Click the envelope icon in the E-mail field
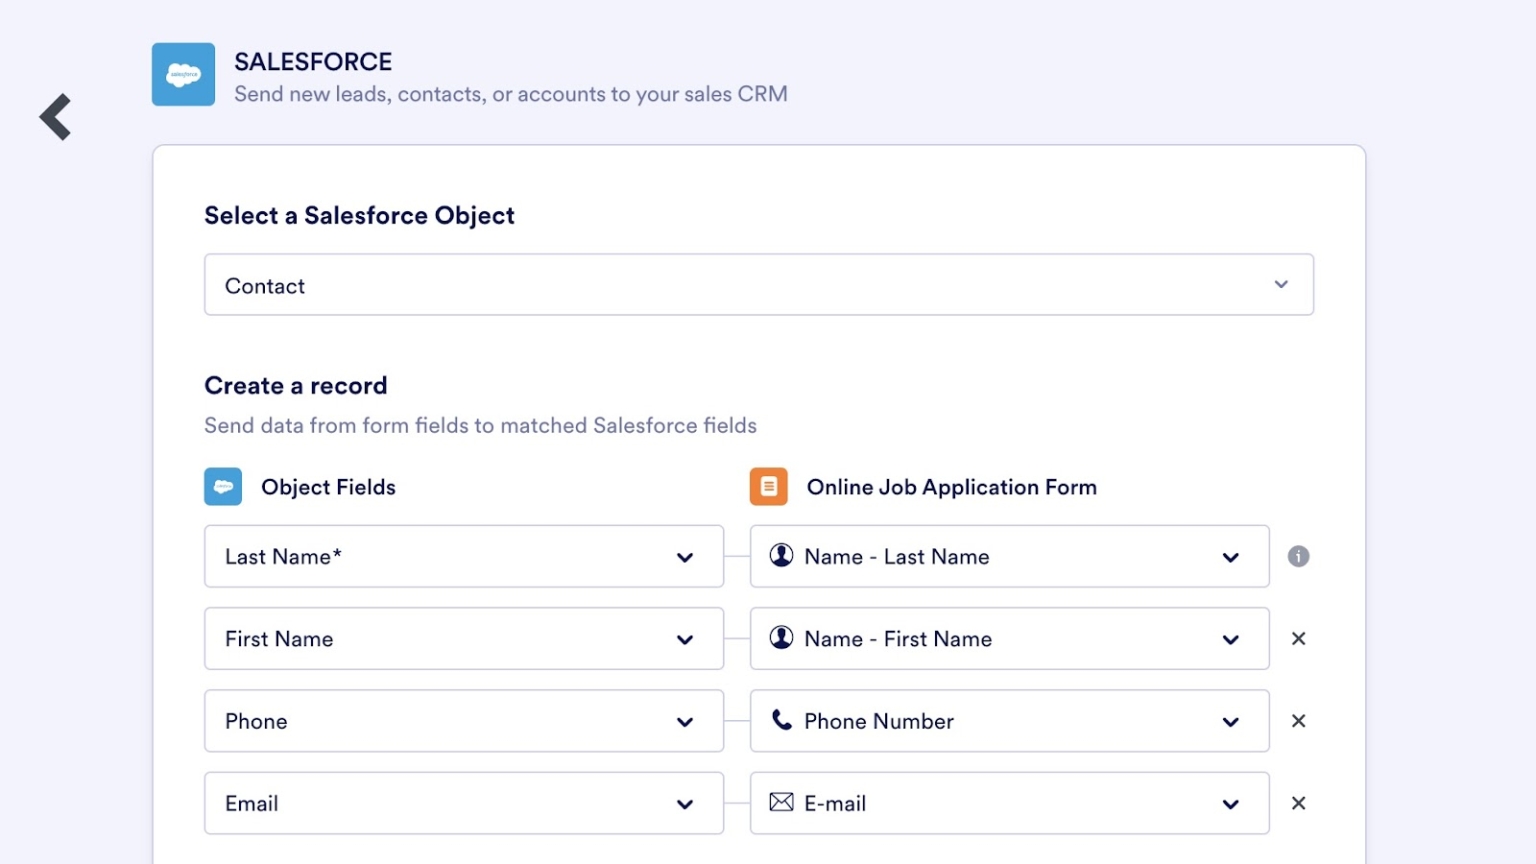 pos(781,802)
